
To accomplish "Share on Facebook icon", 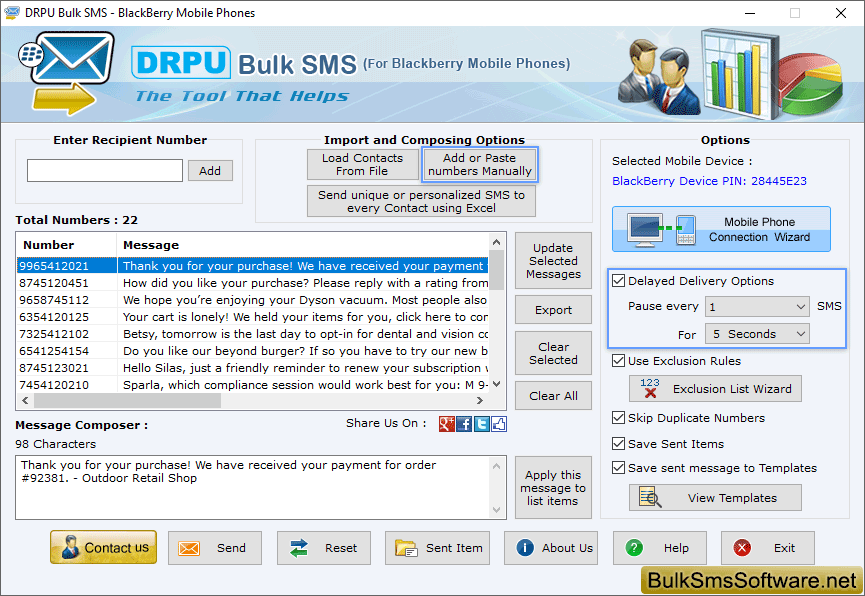I will [464, 424].
